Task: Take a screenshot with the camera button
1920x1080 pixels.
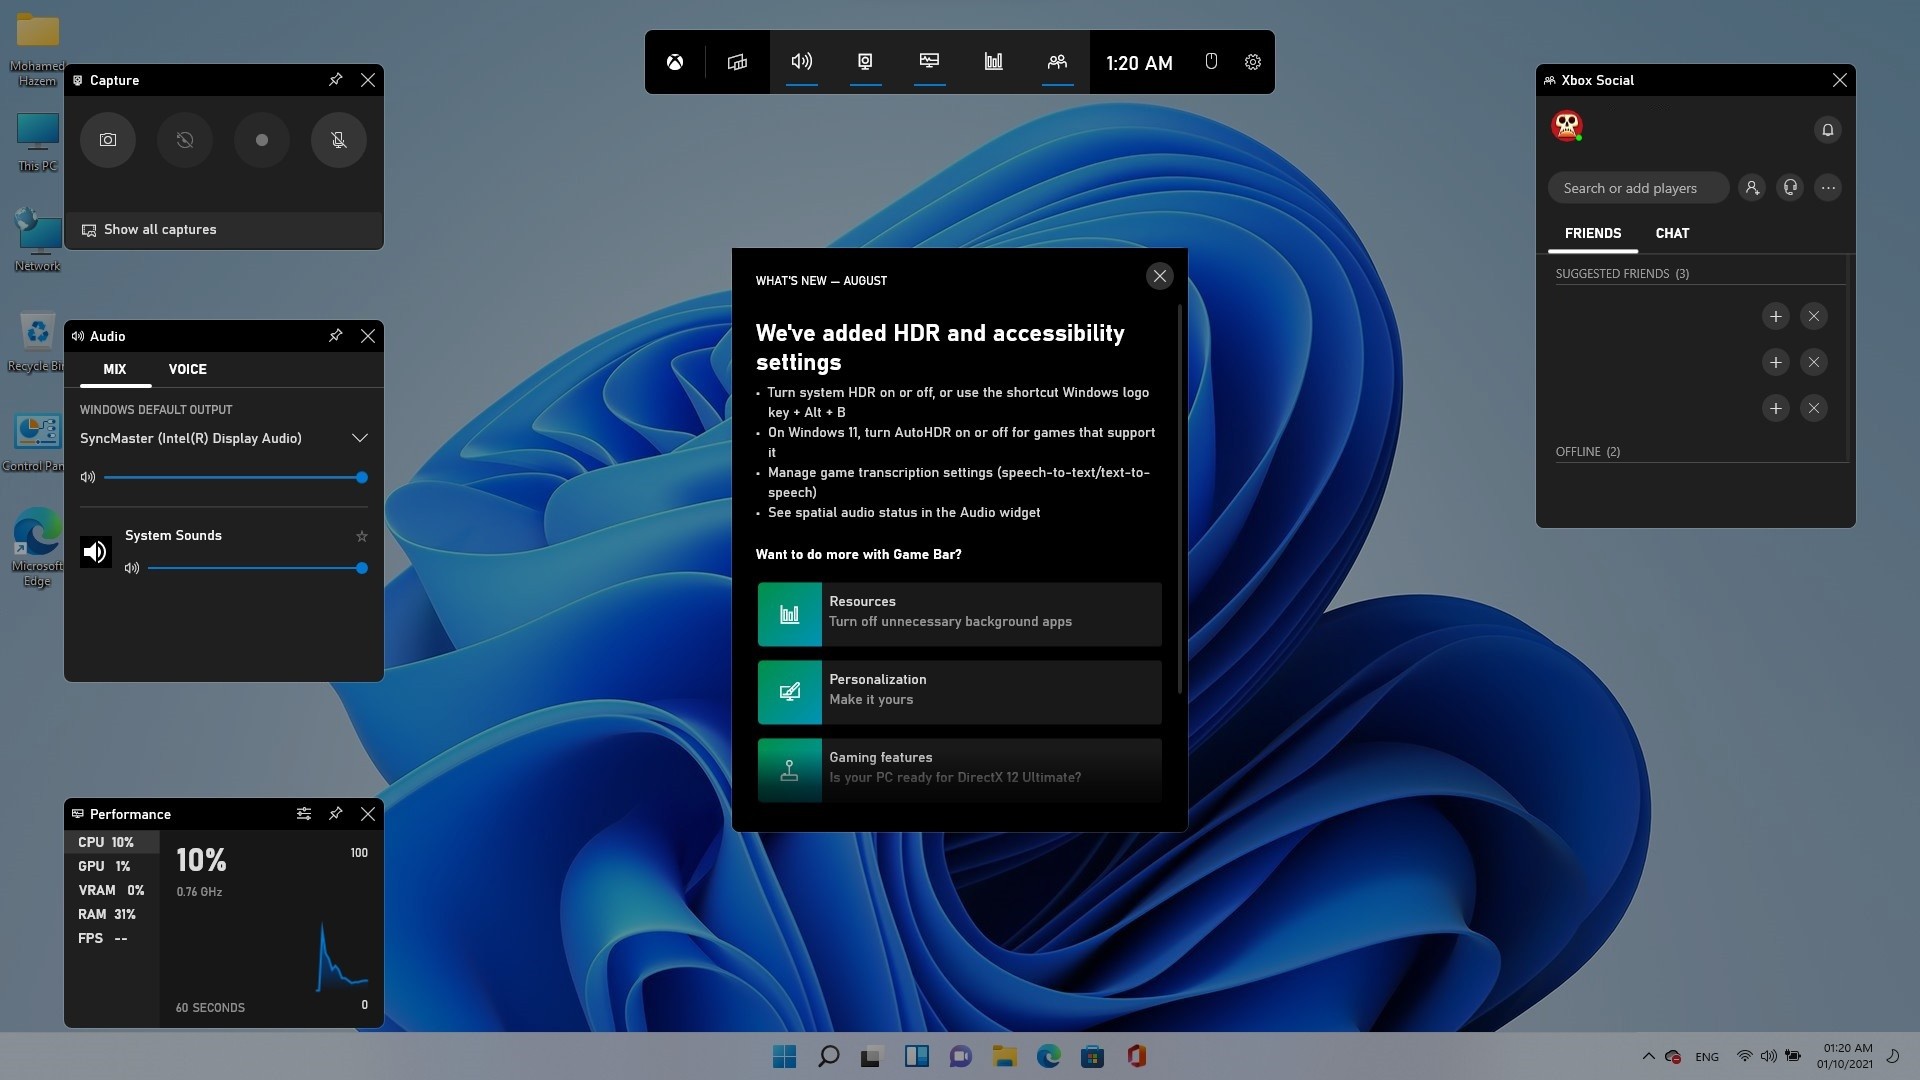Action: pos(108,140)
